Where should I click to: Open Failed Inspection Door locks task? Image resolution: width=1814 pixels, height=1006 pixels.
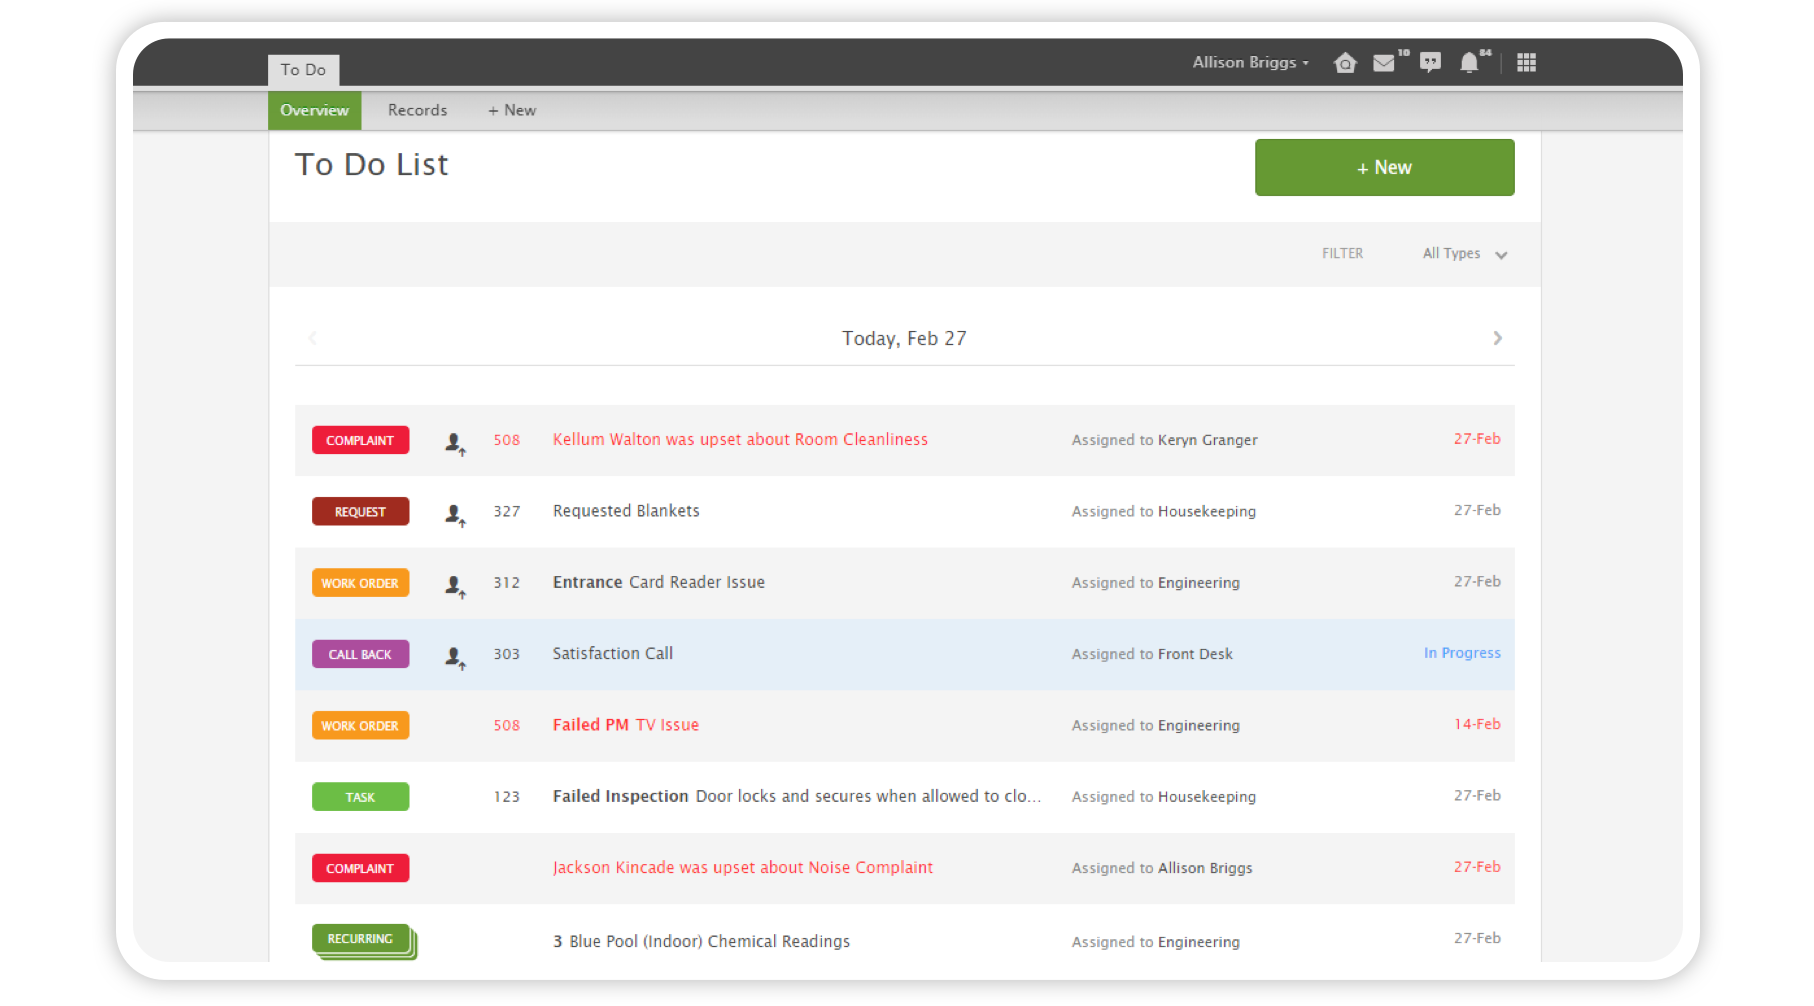coord(797,796)
